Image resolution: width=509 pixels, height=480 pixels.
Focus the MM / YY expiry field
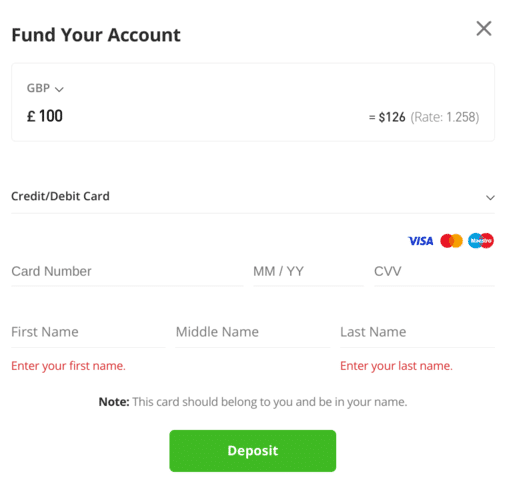(x=308, y=272)
